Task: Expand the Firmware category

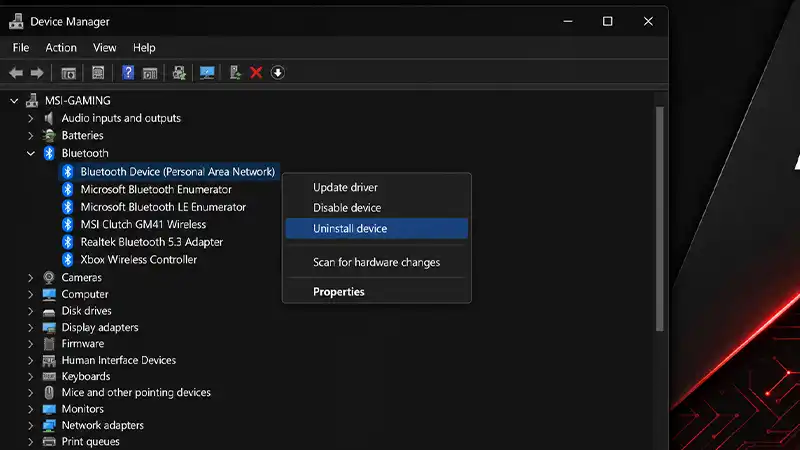Action: (x=31, y=344)
